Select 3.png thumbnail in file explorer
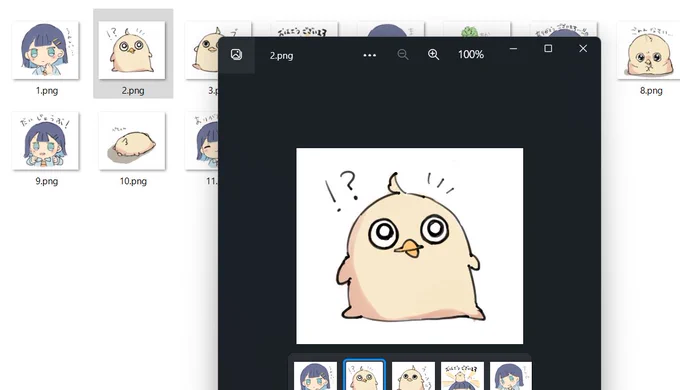Screen dimensions: 680x390 (202, 50)
